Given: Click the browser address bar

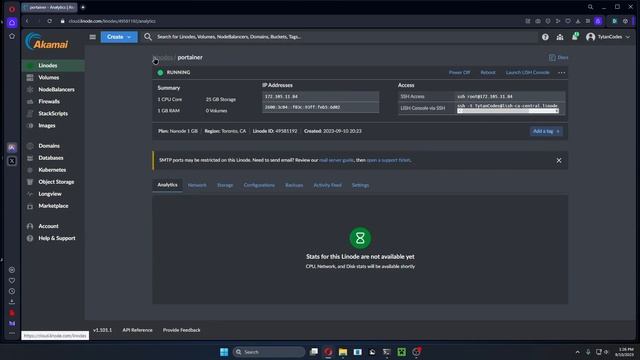Looking at the screenshot, I should pyautogui.click(x=286, y=21).
